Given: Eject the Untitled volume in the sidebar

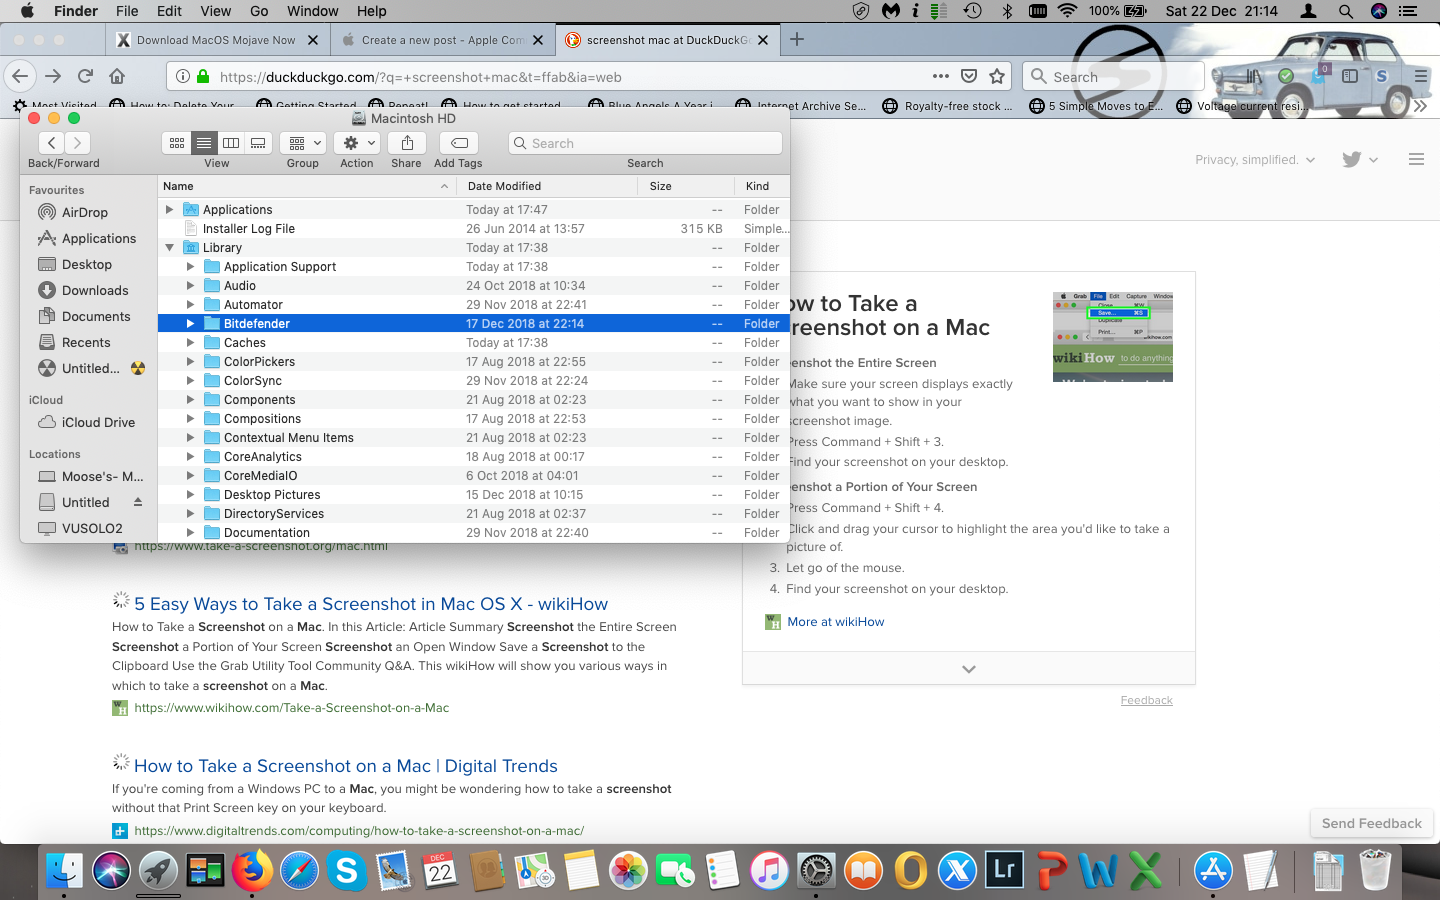Looking at the screenshot, I should click(138, 502).
